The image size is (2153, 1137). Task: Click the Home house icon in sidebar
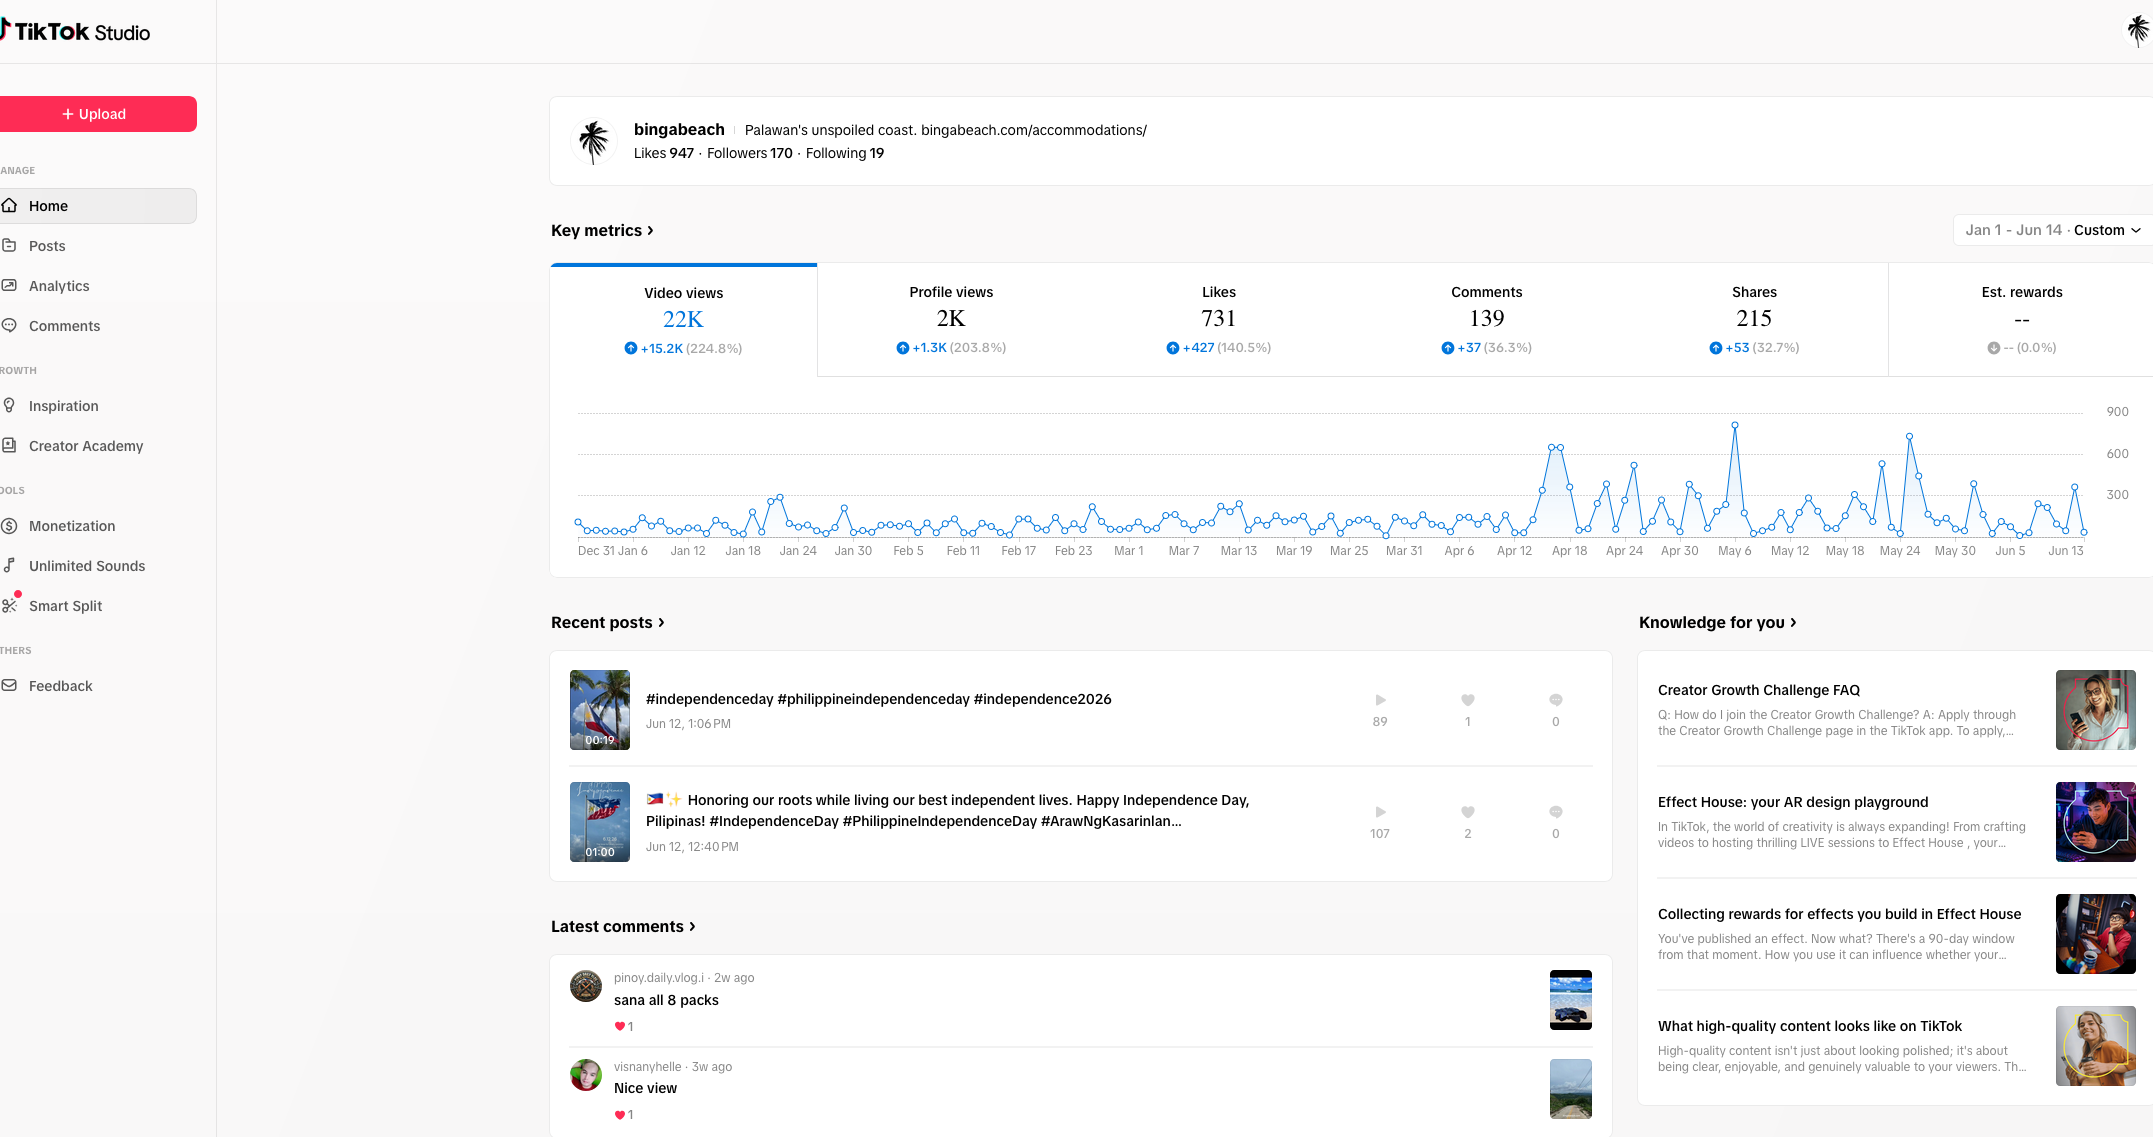click(x=10, y=205)
